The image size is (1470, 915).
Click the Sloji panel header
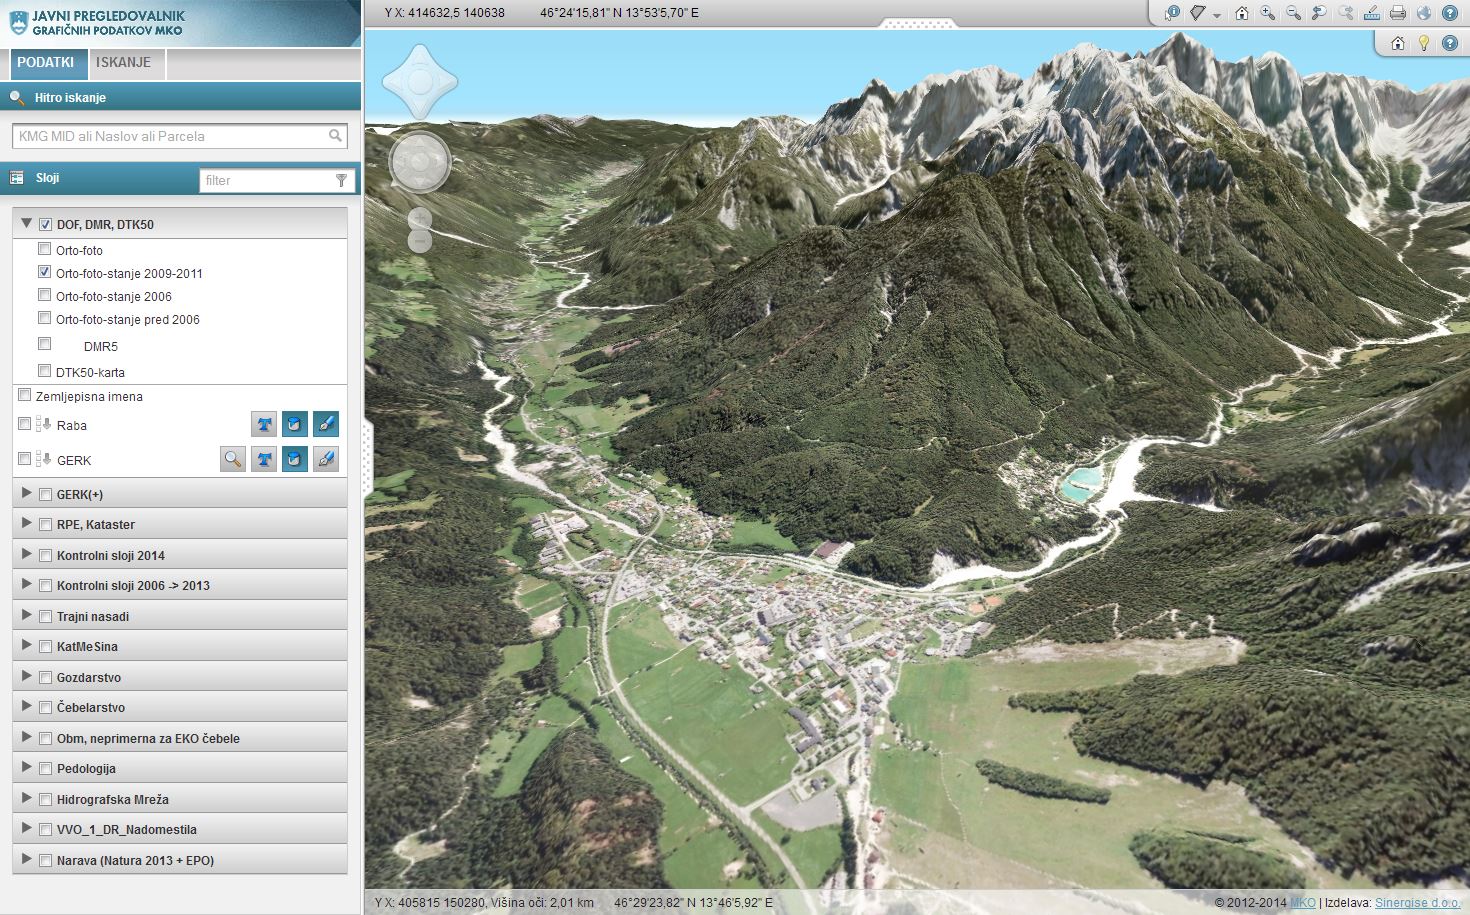(180, 178)
